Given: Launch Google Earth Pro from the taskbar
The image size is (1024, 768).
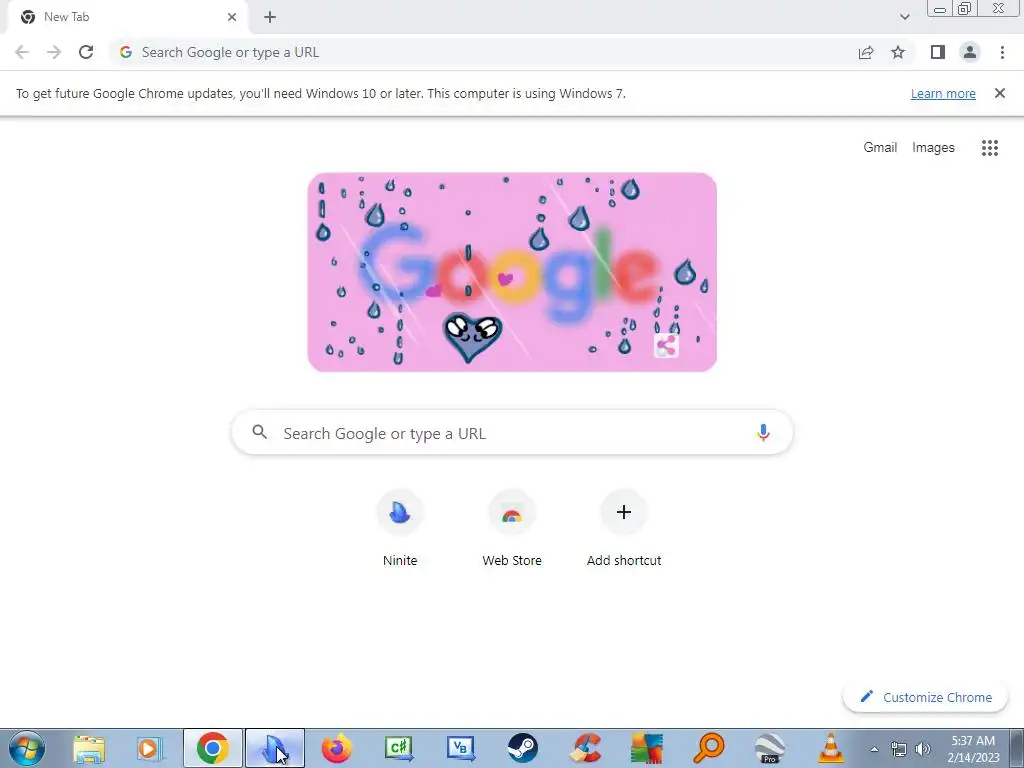Looking at the screenshot, I should point(770,748).
